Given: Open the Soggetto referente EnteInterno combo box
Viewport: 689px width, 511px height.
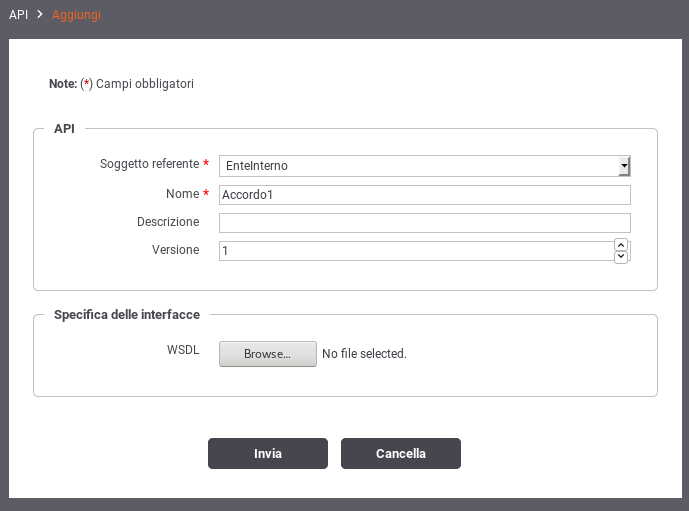Looking at the screenshot, I should [x=424, y=166].
